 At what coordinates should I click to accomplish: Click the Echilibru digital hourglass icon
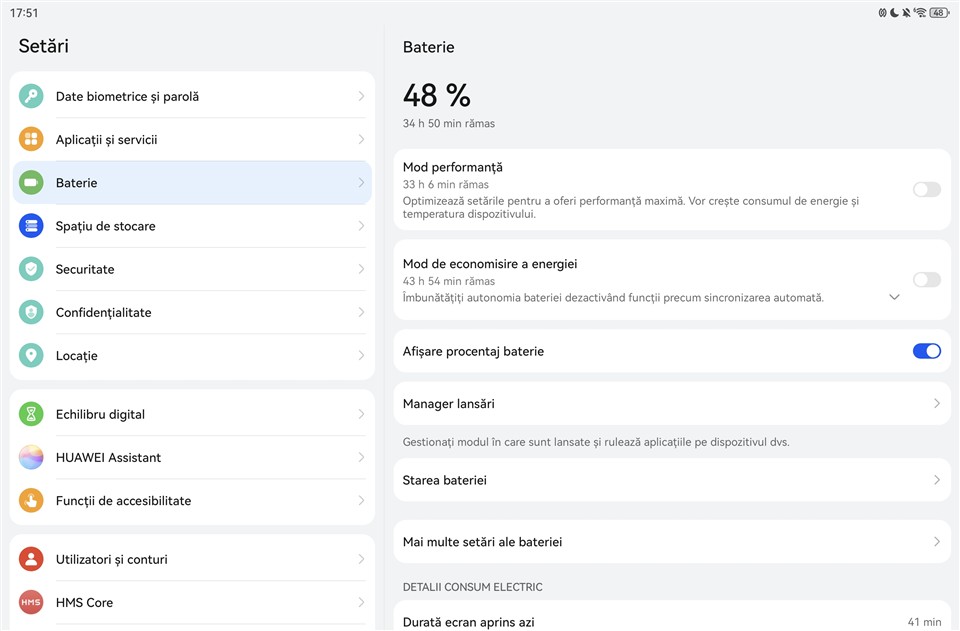coord(31,414)
